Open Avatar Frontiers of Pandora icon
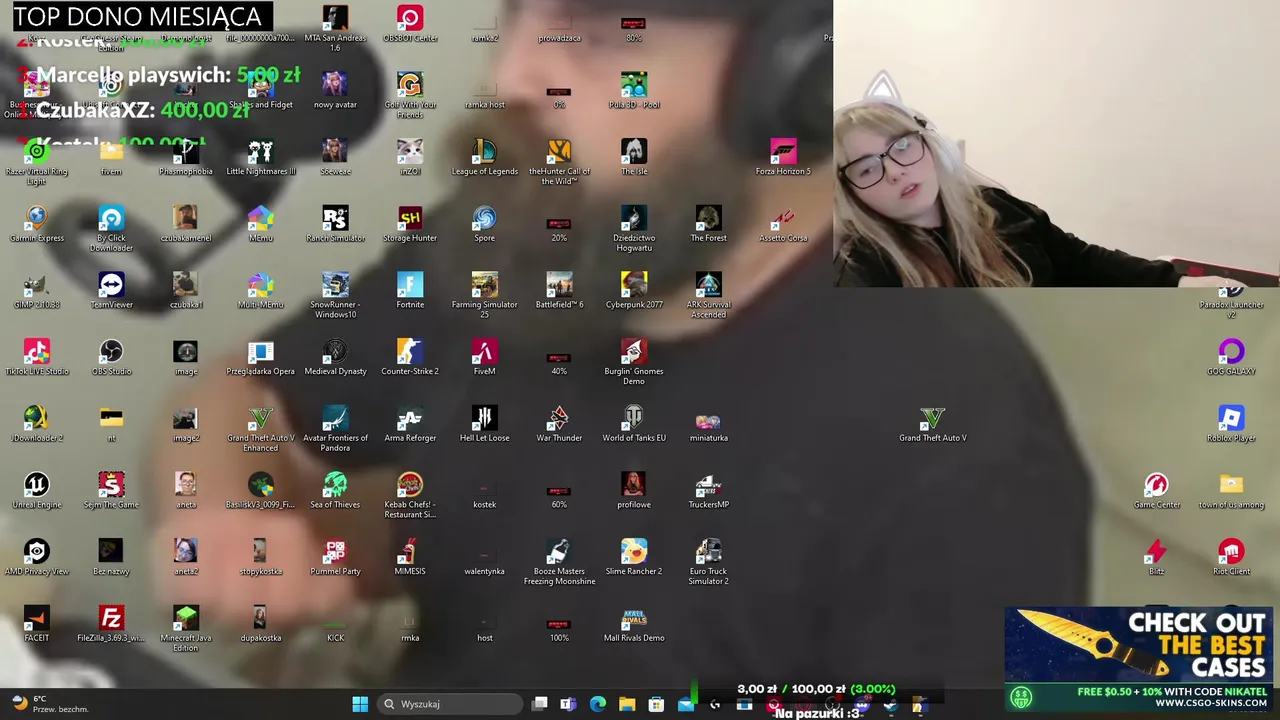 pos(335,429)
